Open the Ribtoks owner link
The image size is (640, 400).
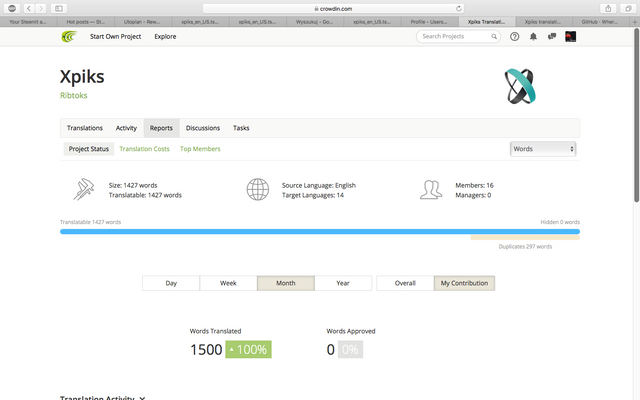click(73, 95)
